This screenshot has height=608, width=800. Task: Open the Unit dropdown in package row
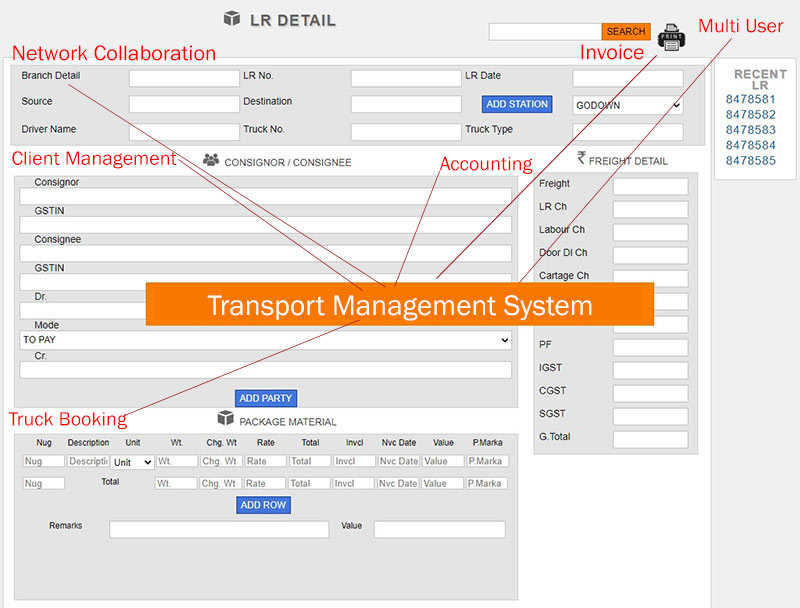pos(132,462)
